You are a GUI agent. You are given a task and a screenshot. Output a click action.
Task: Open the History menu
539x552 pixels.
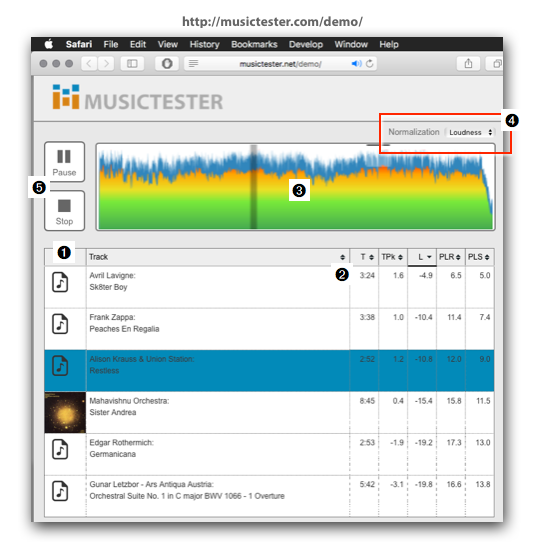pos(205,44)
